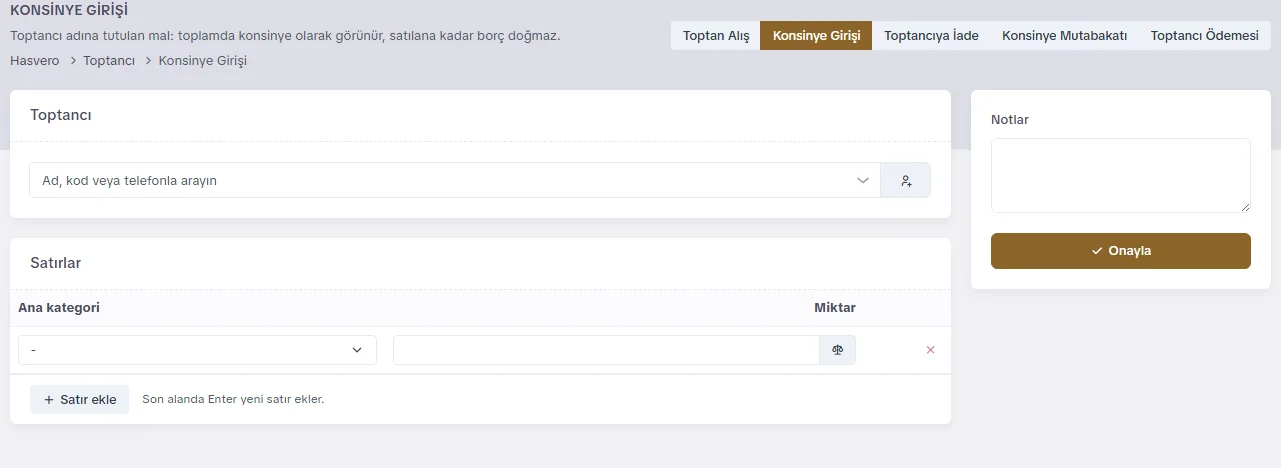Click the add new supplier icon button

(905, 181)
